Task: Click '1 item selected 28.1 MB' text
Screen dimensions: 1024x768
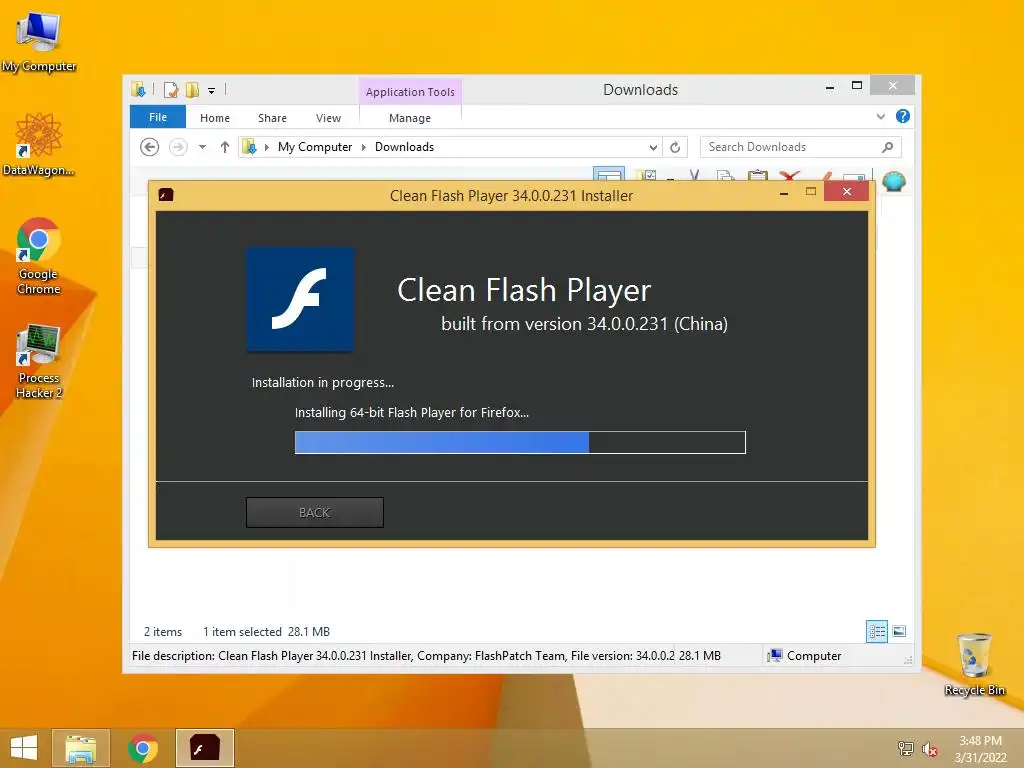Action: point(266,632)
